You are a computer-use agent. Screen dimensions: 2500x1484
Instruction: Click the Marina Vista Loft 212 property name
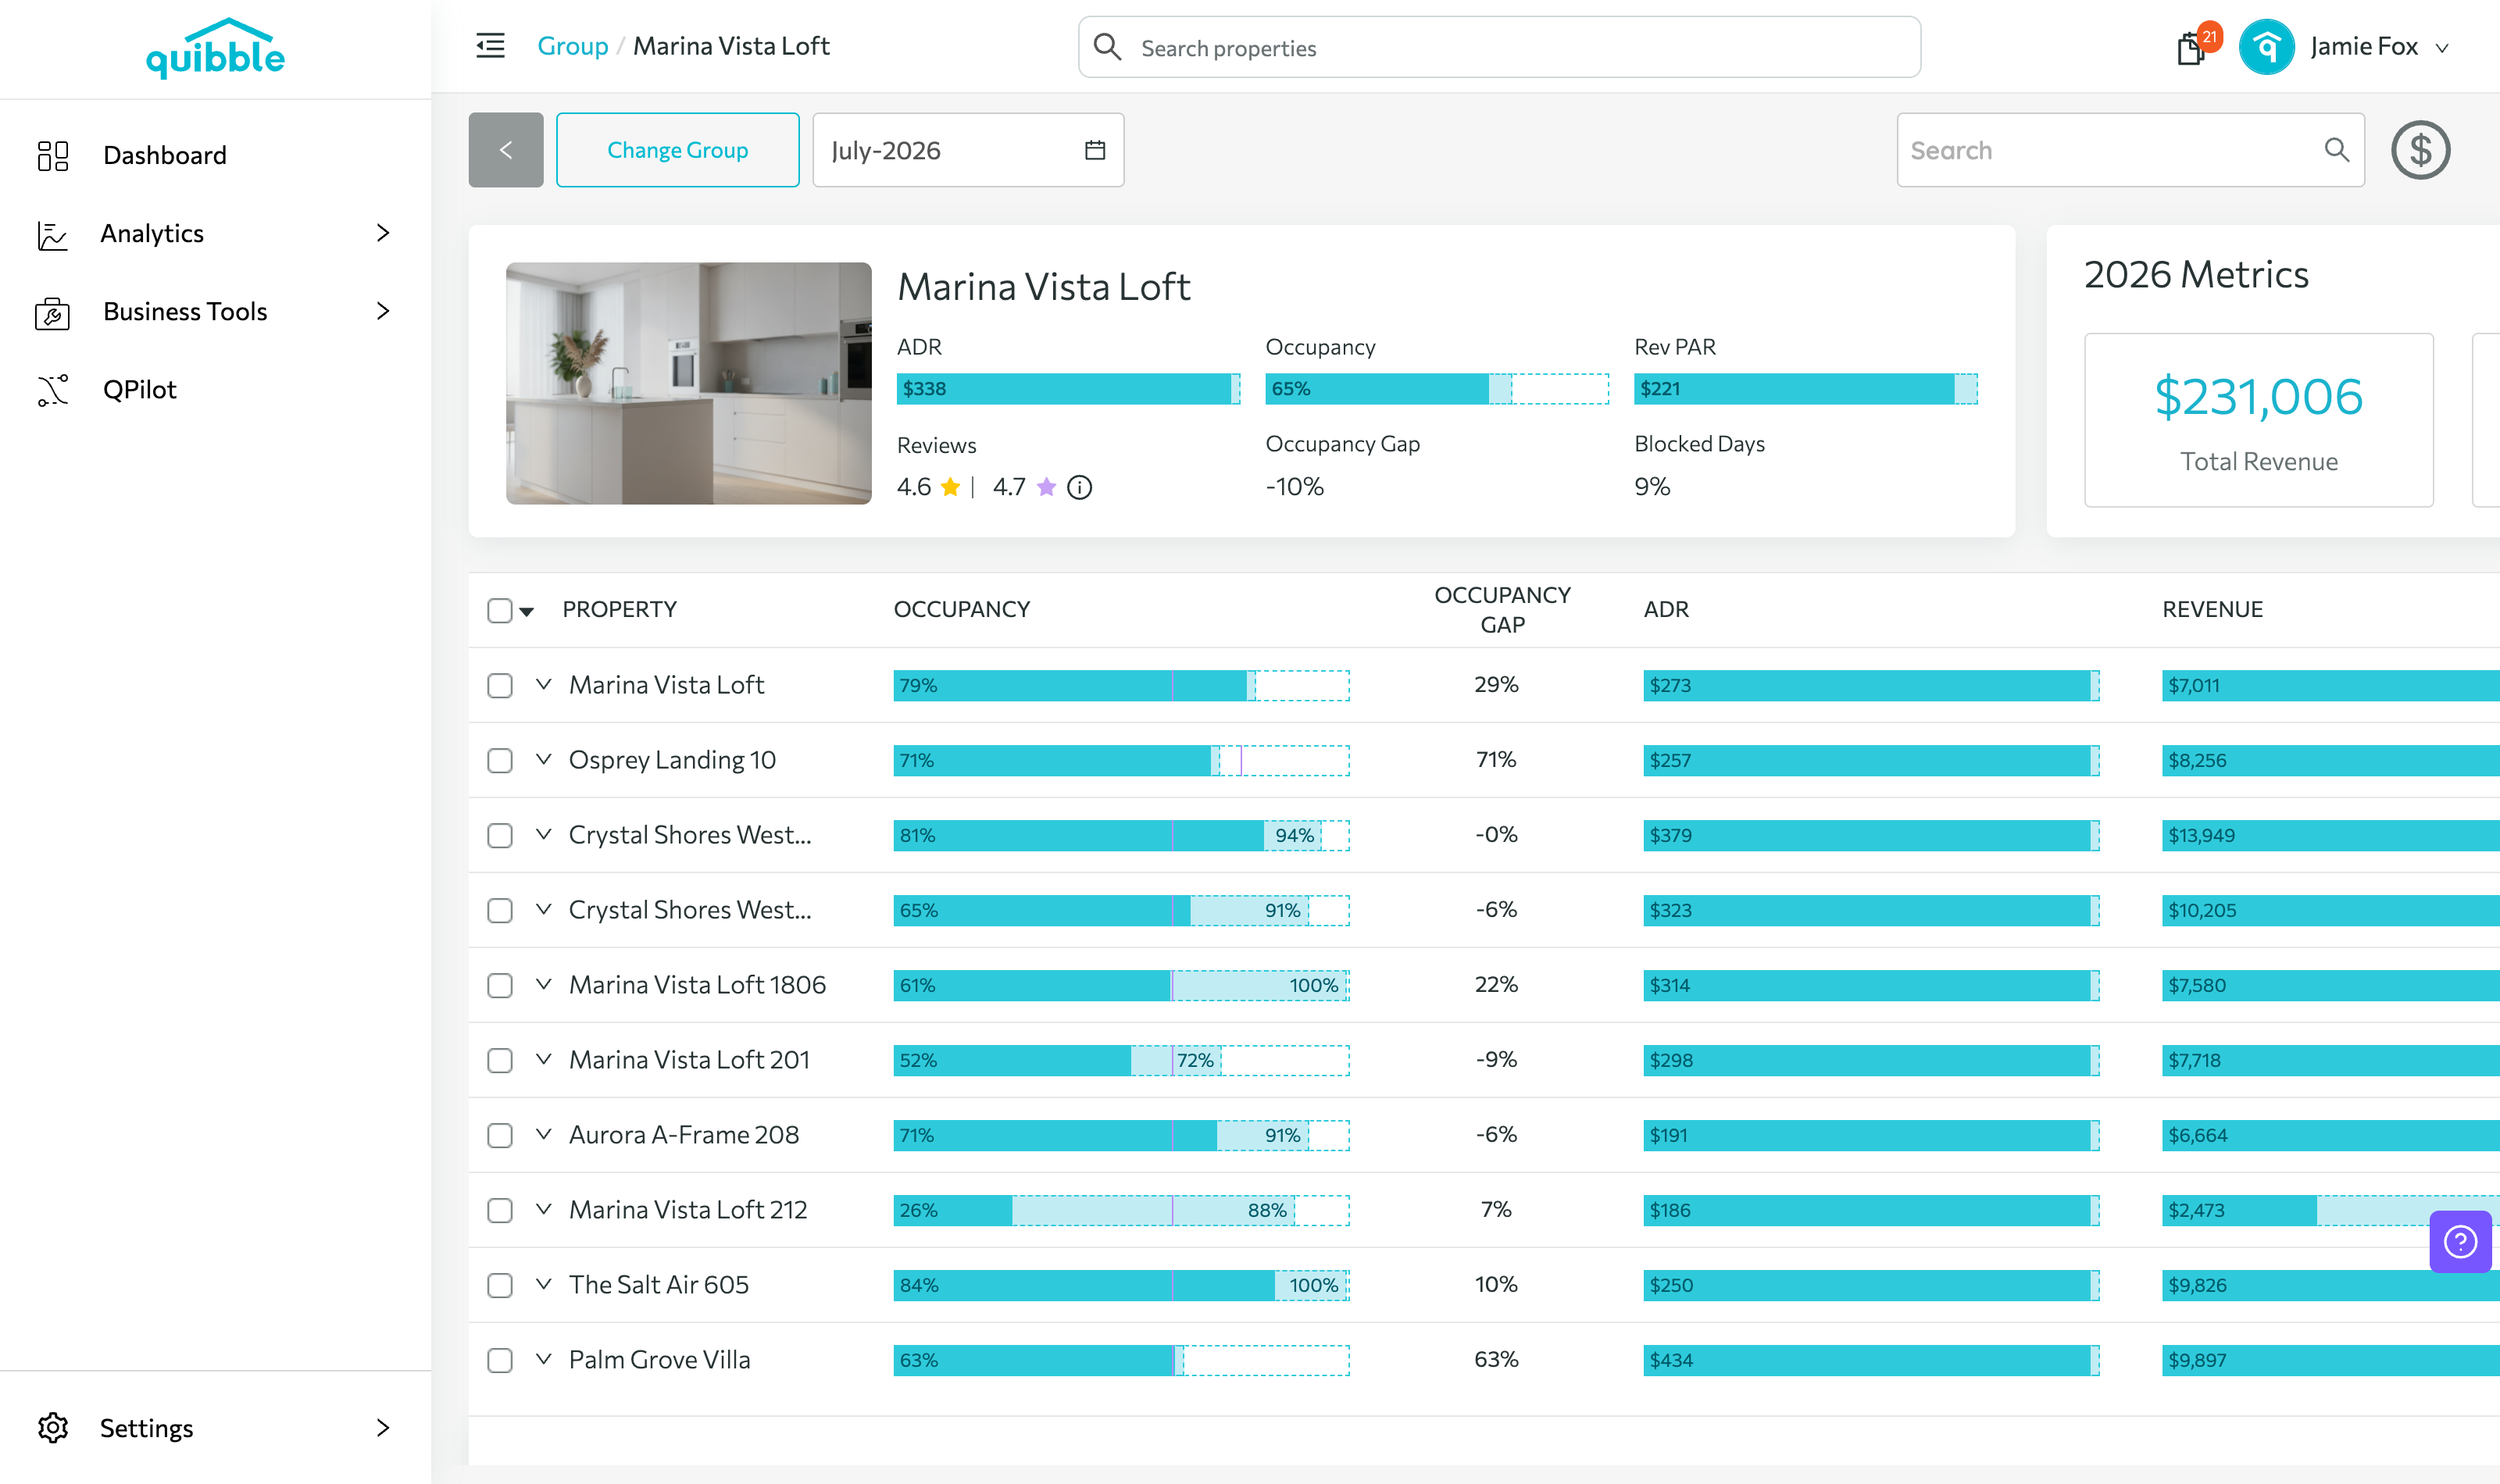(x=688, y=1210)
